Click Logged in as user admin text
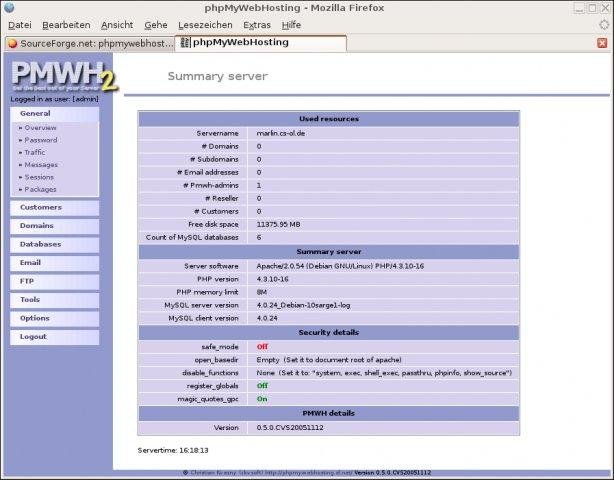This screenshot has height=480, width=614. [54, 99]
